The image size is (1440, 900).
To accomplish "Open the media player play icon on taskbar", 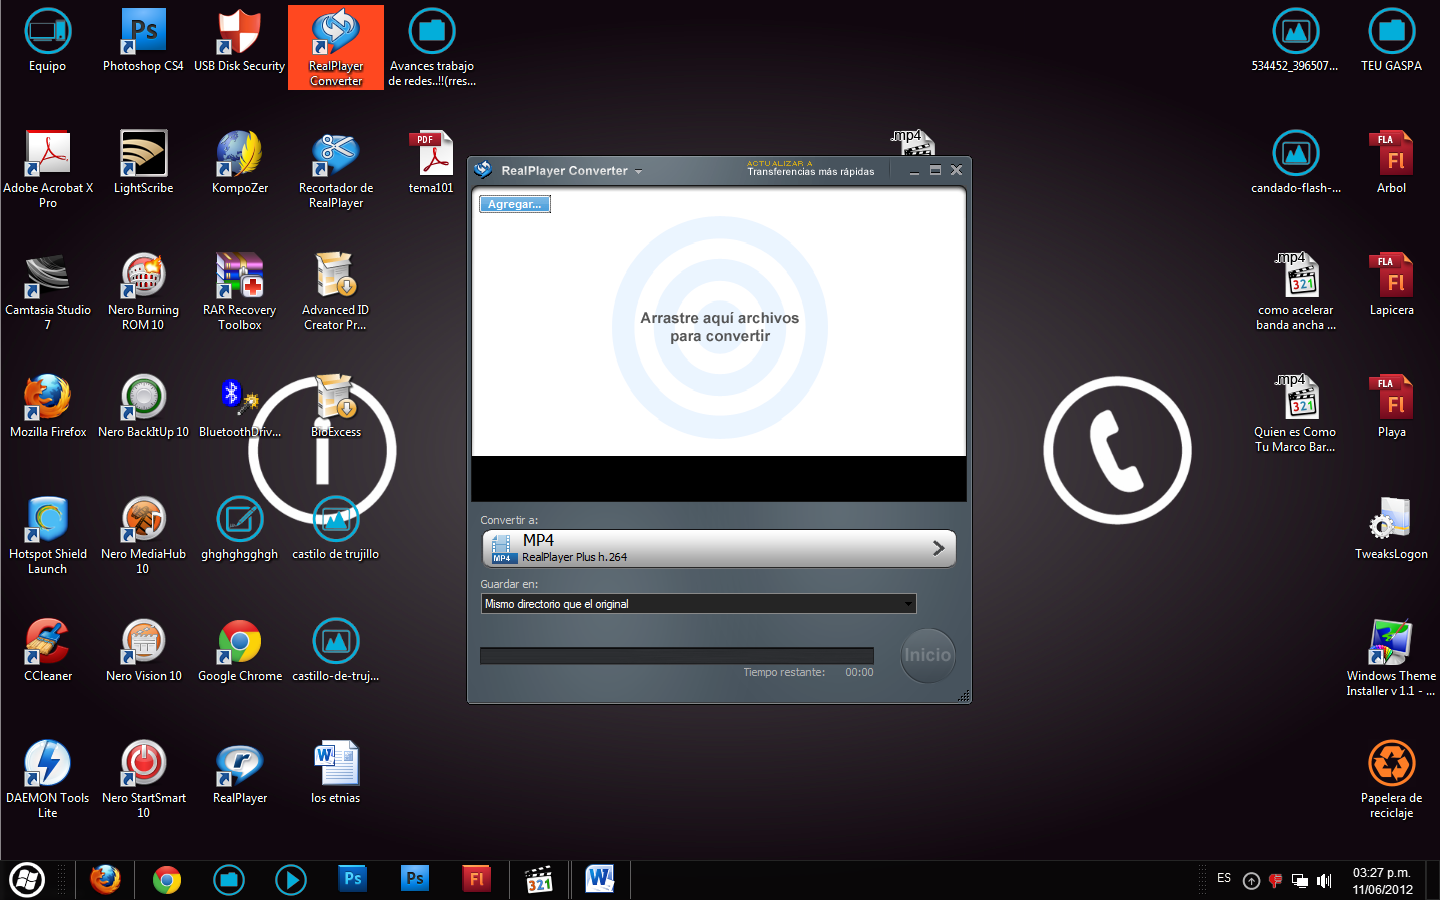I will point(291,880).
